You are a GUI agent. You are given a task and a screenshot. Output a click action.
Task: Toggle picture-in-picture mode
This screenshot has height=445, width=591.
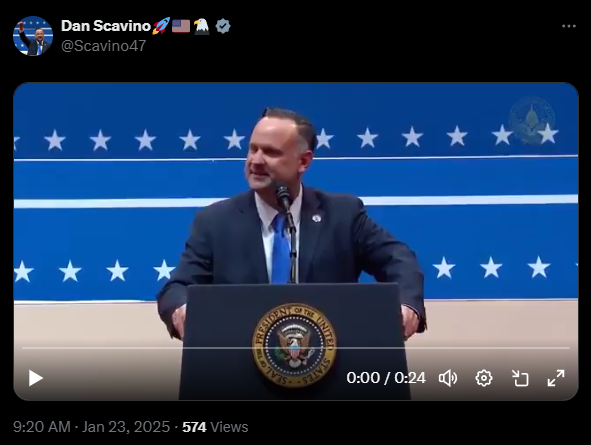point(520,378)
